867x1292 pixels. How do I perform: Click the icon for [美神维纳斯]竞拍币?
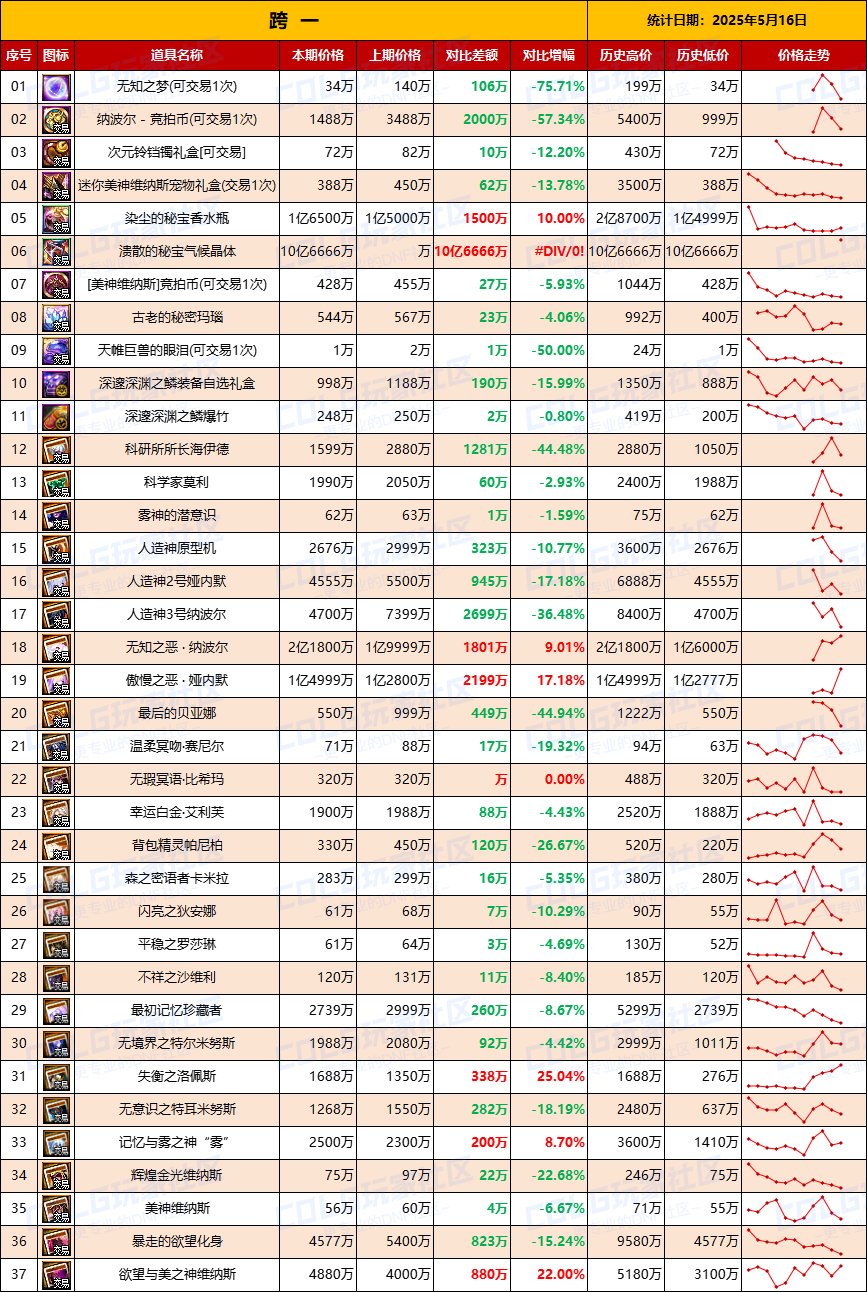[x=56, y=285]
